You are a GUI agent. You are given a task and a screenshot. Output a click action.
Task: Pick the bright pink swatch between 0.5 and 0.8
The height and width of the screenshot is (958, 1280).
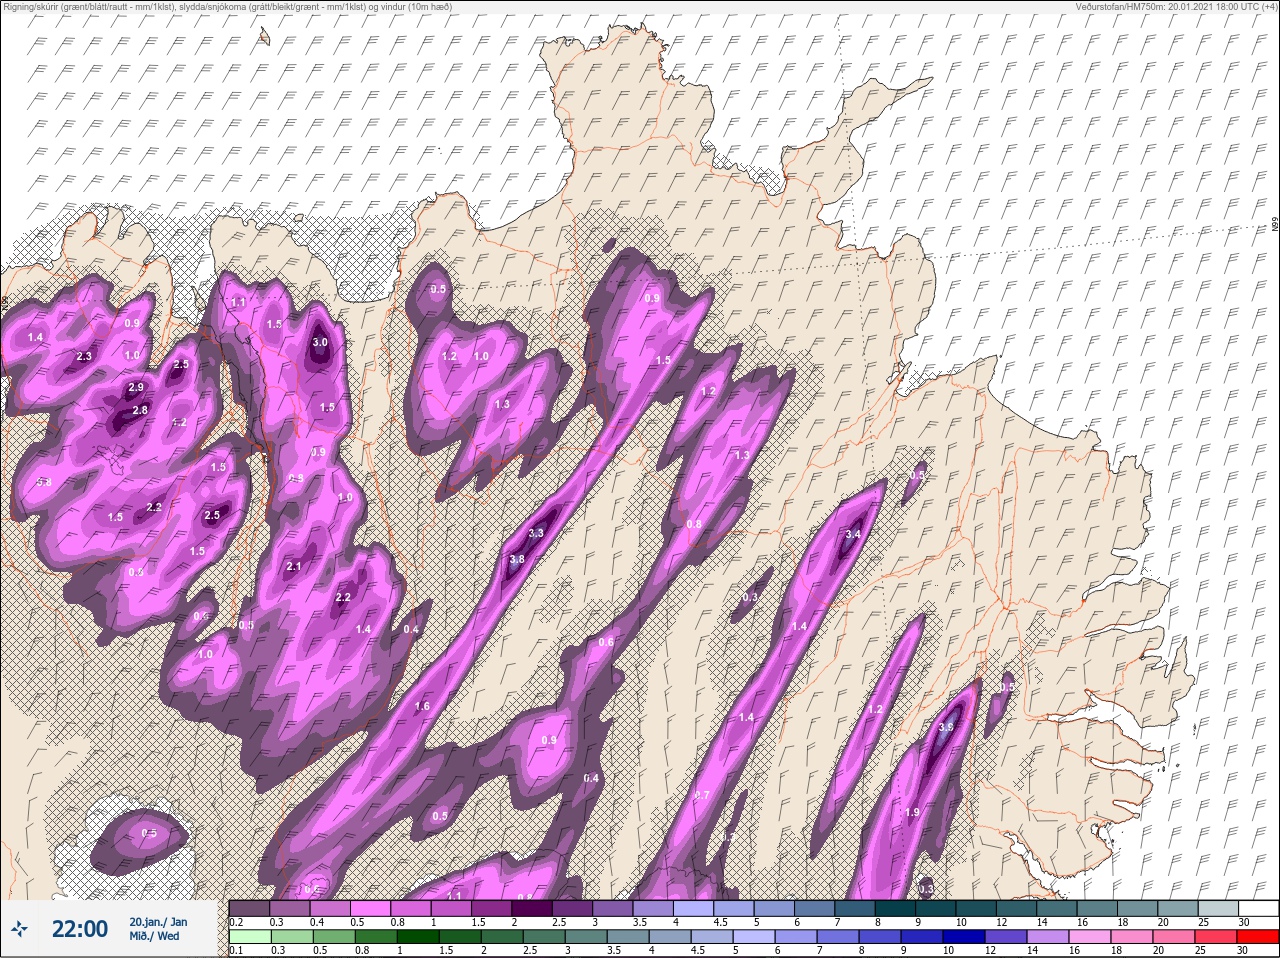(371, 908)
